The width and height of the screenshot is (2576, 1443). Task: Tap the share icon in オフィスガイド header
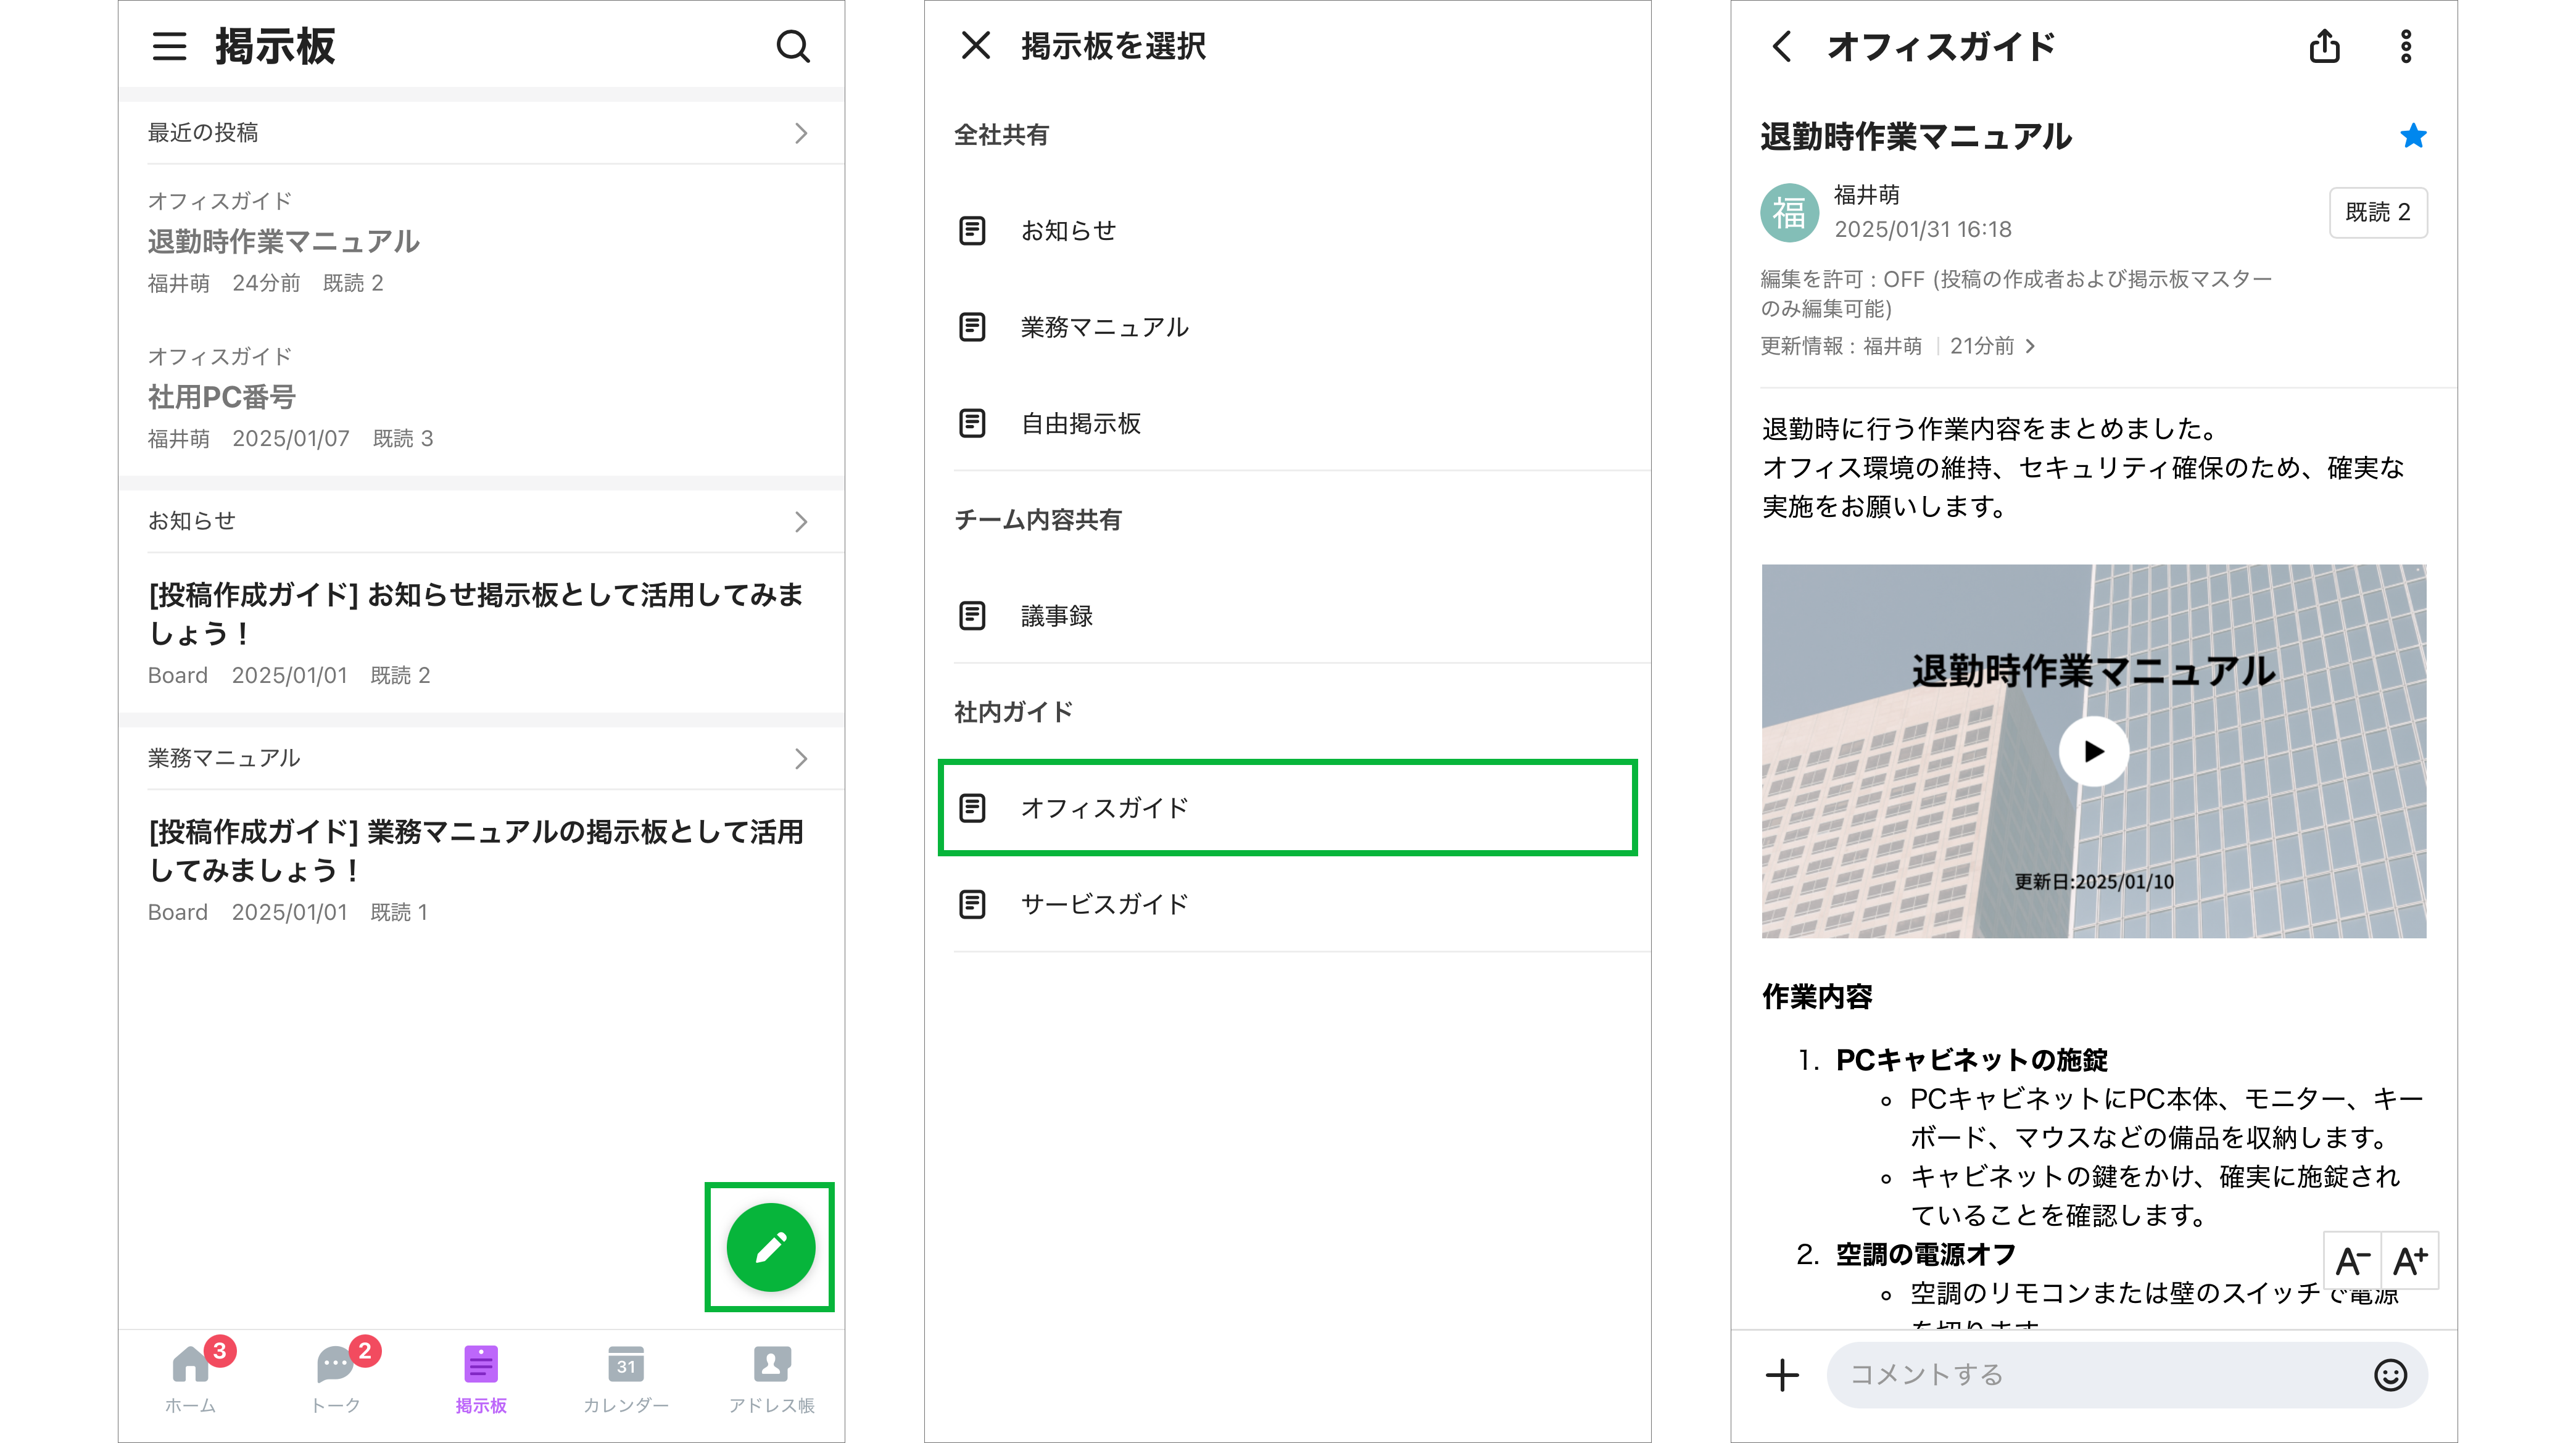2324,46
